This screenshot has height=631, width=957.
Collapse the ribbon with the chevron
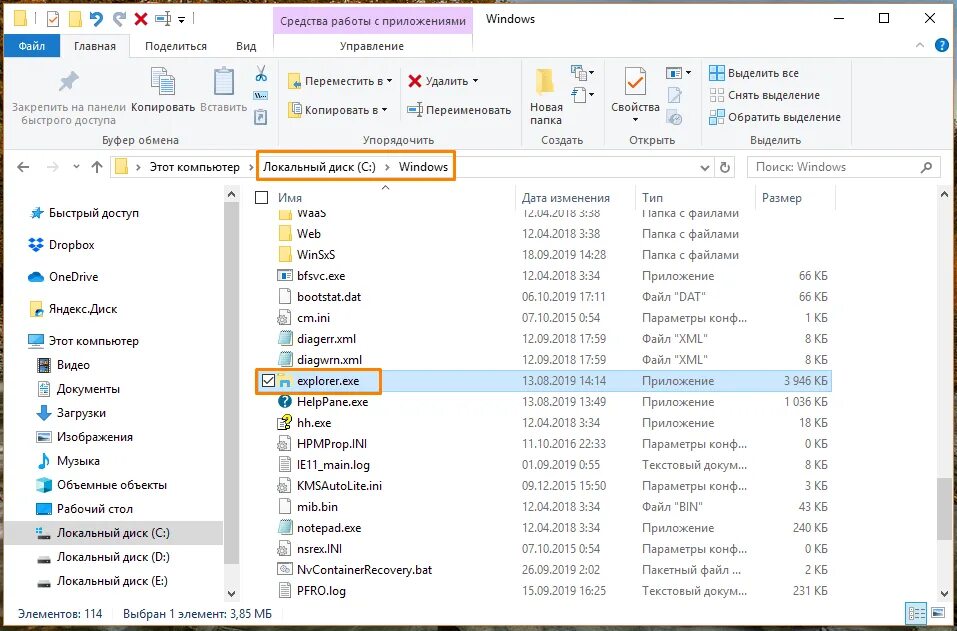920,46
